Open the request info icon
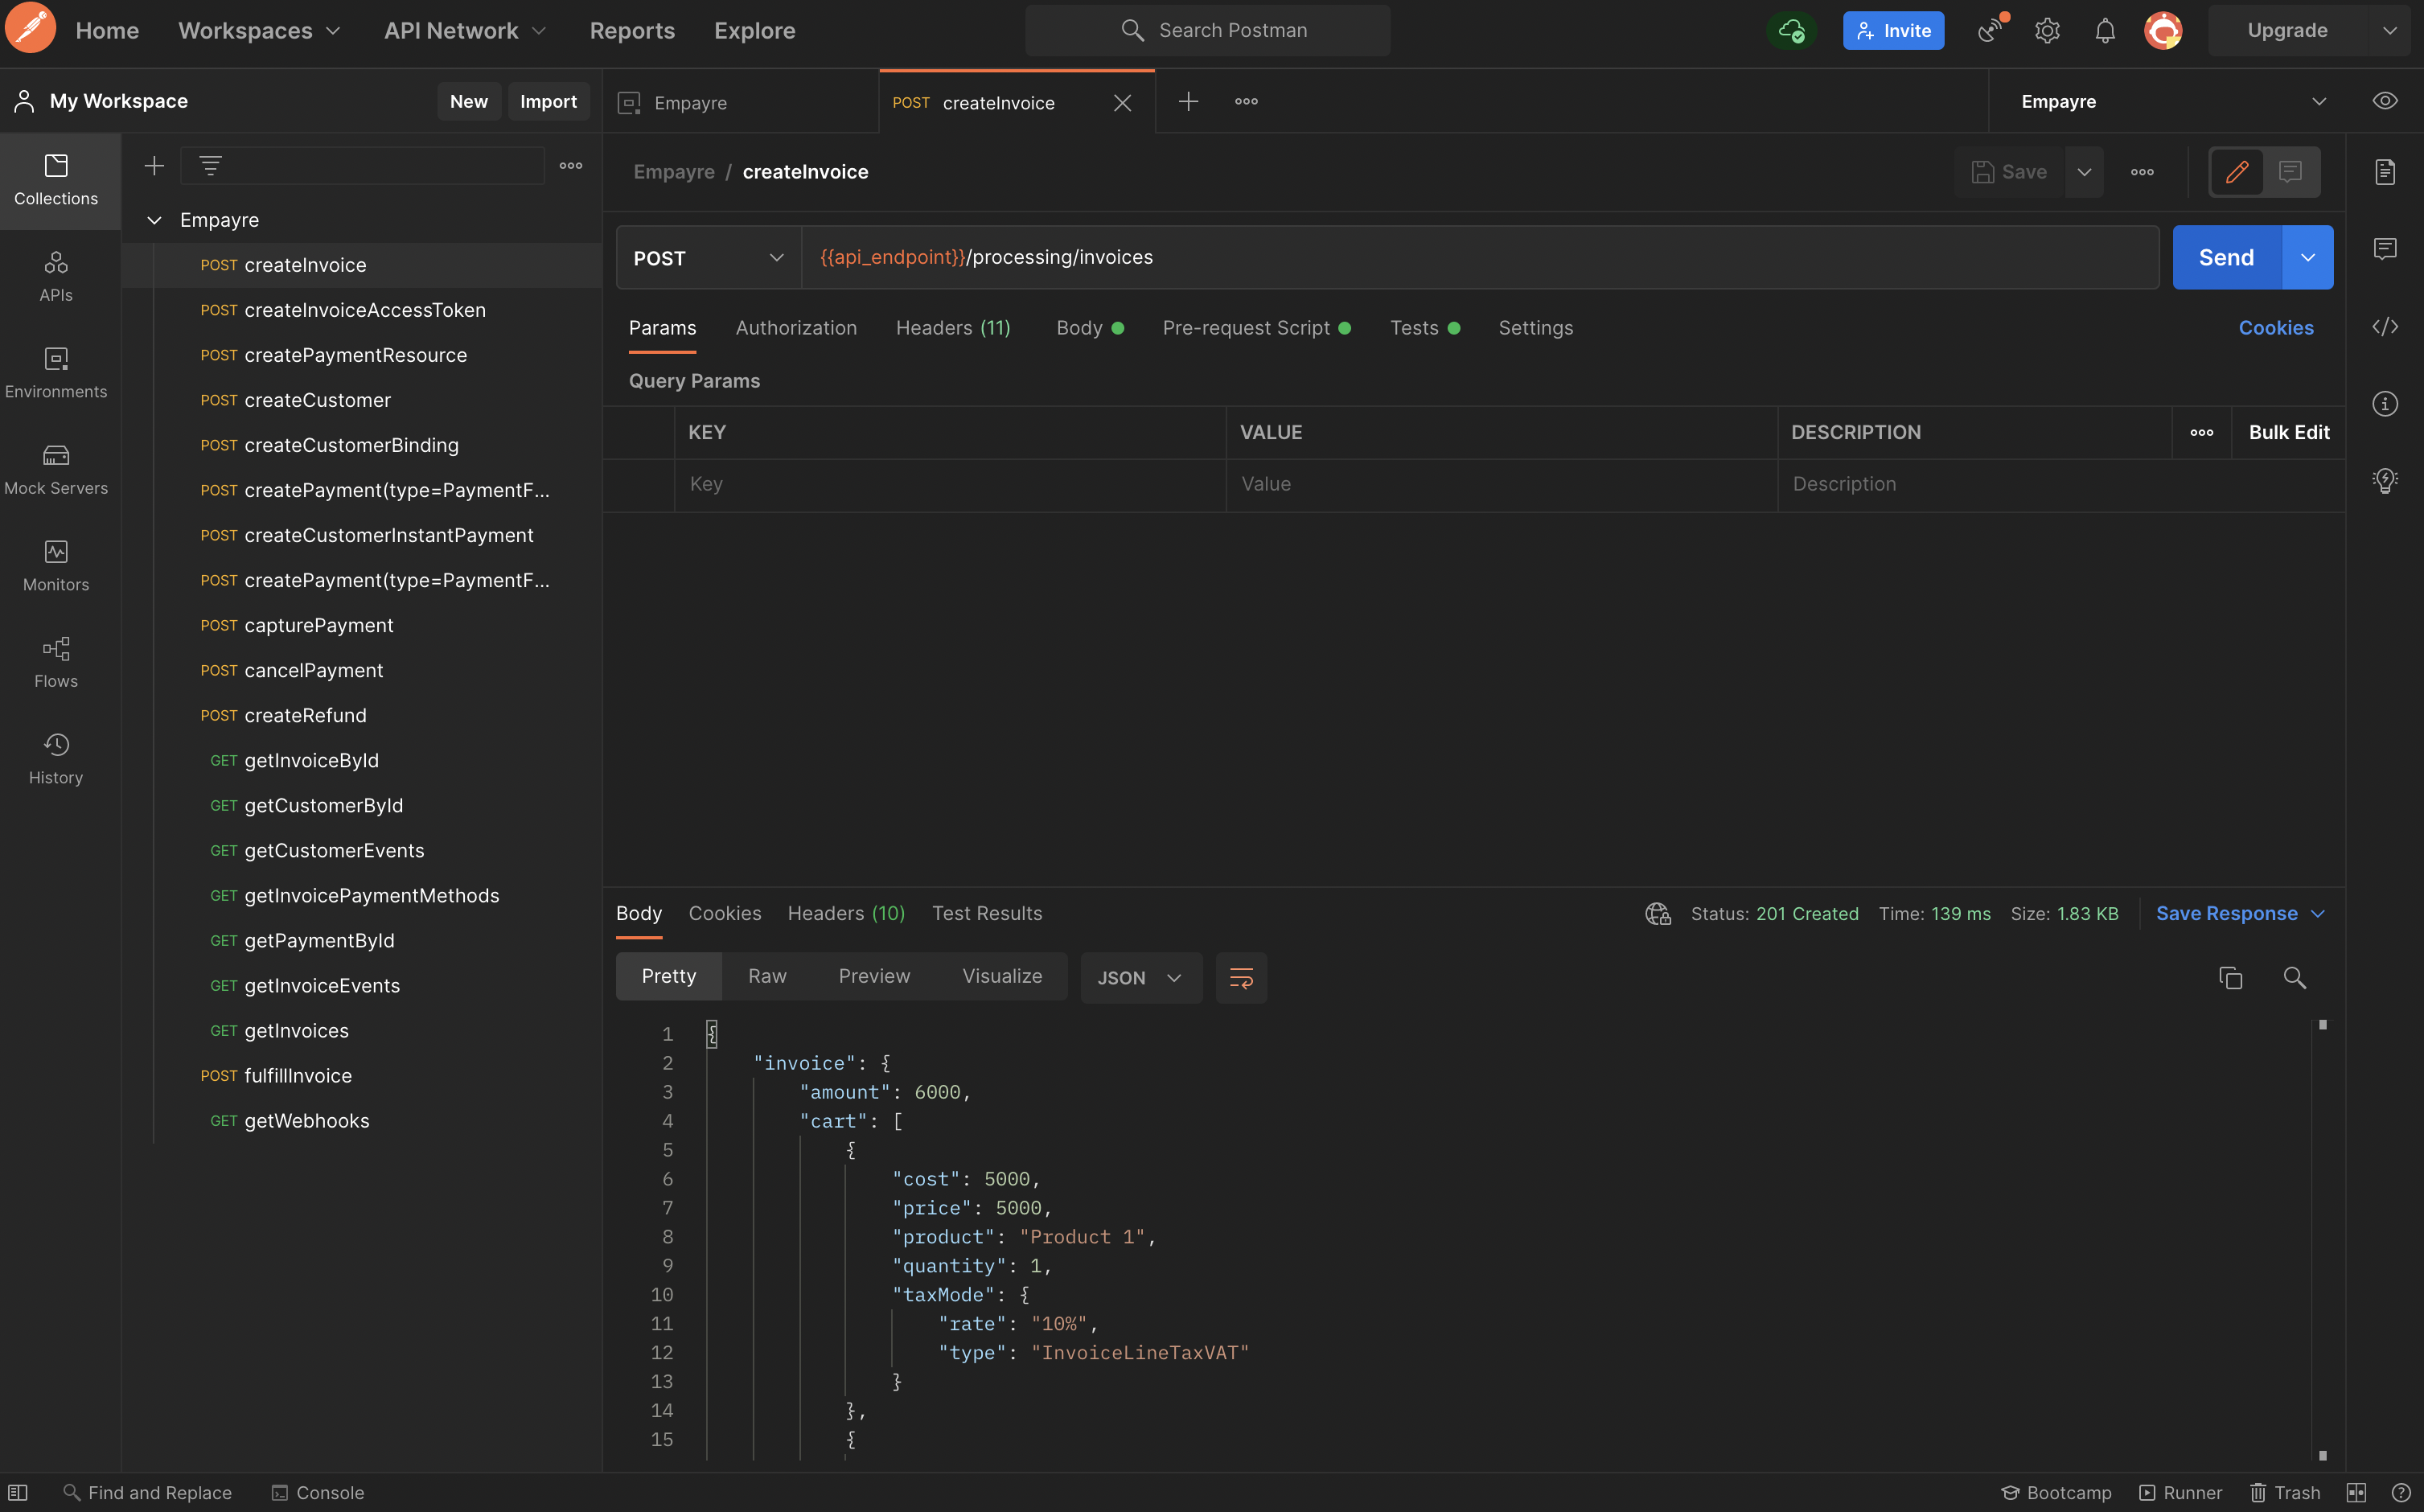The image size is (2424, 1512). (x=2385, y=404)
